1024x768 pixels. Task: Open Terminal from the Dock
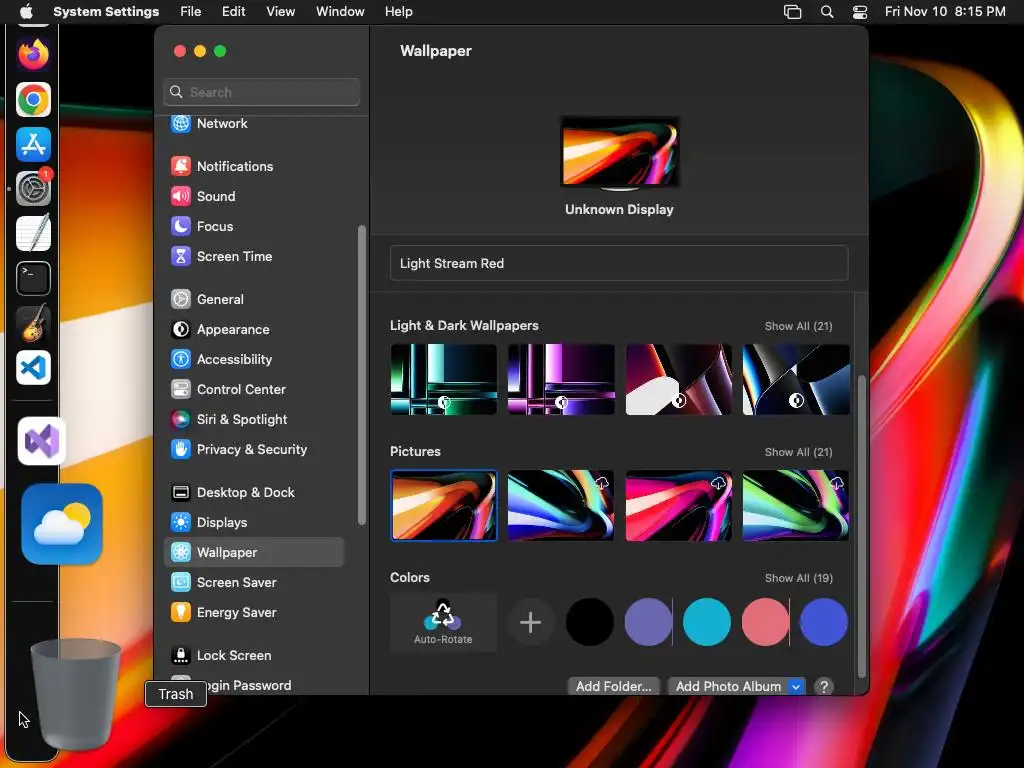(33, 278)
